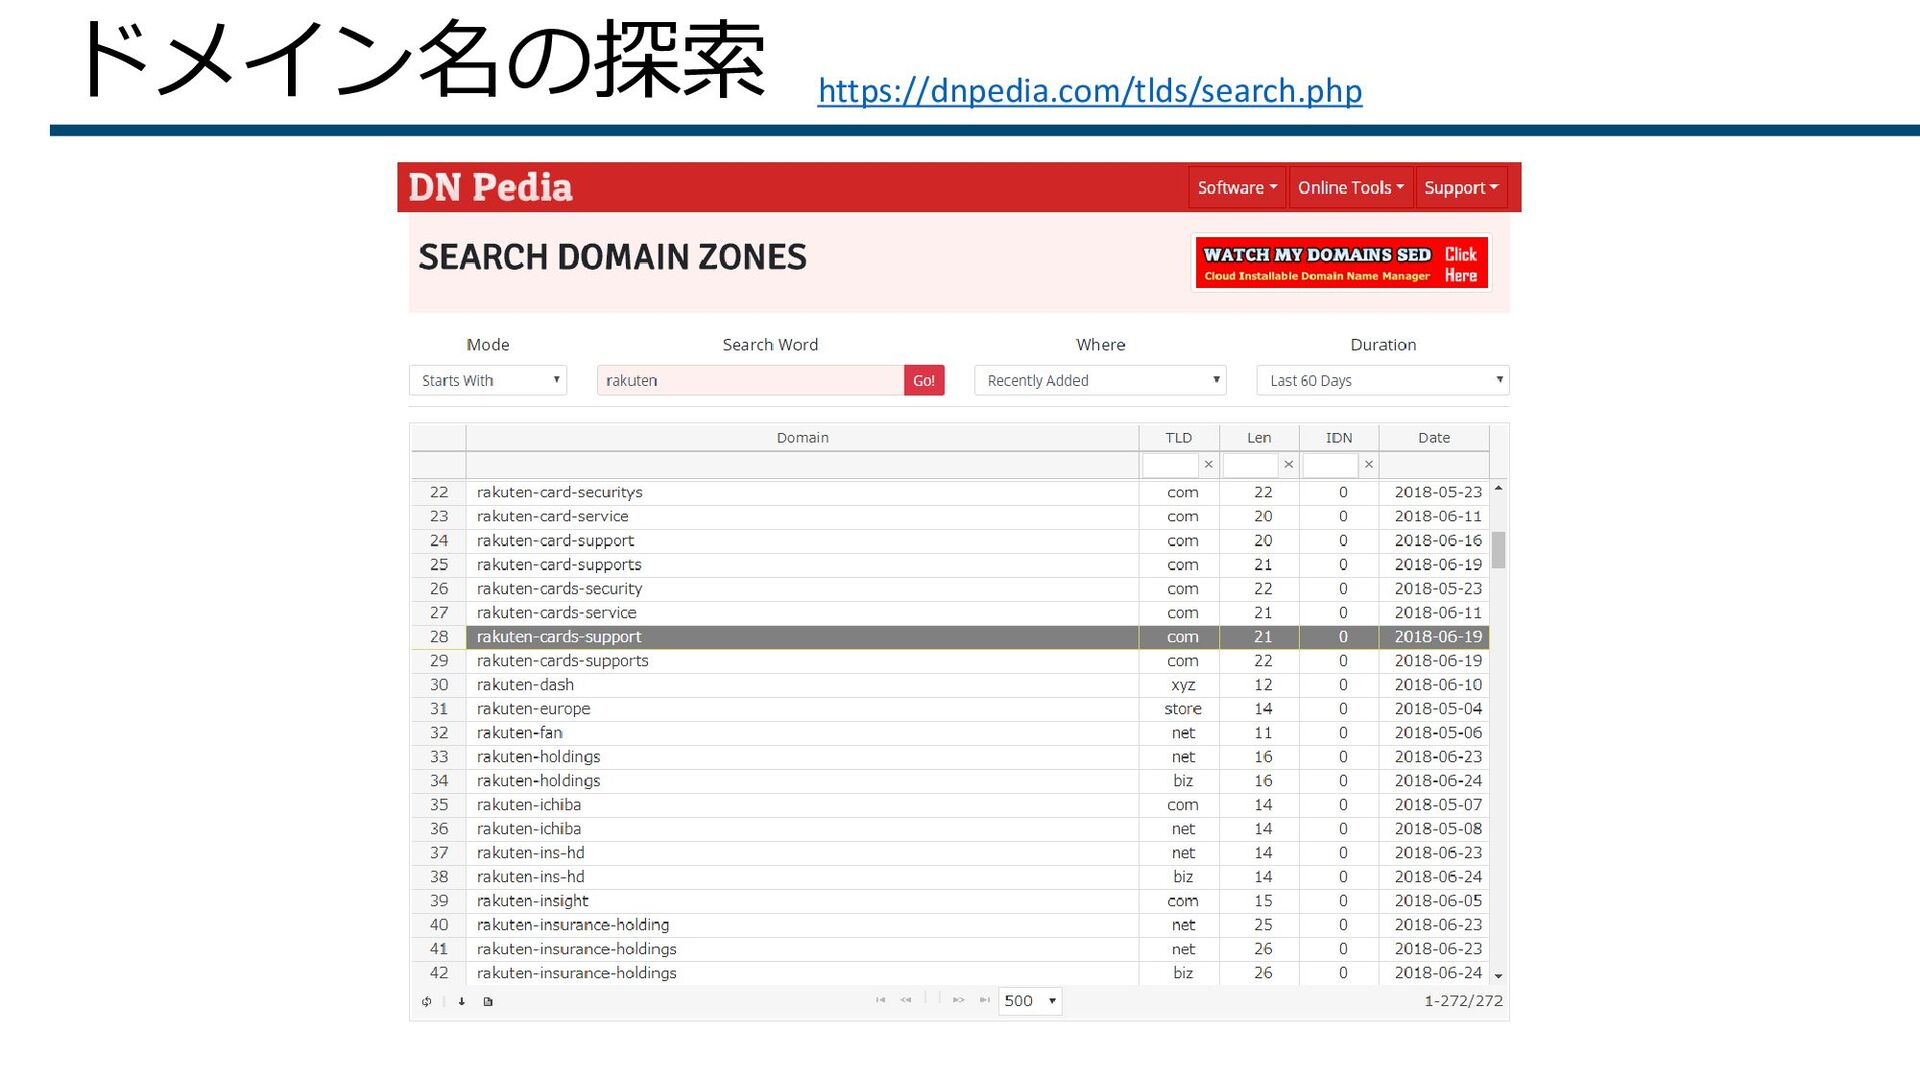1920x1080 pixels.
Task: Click the vertical scrollbar thumb of the grid
Action: (x=1498, y=550)
